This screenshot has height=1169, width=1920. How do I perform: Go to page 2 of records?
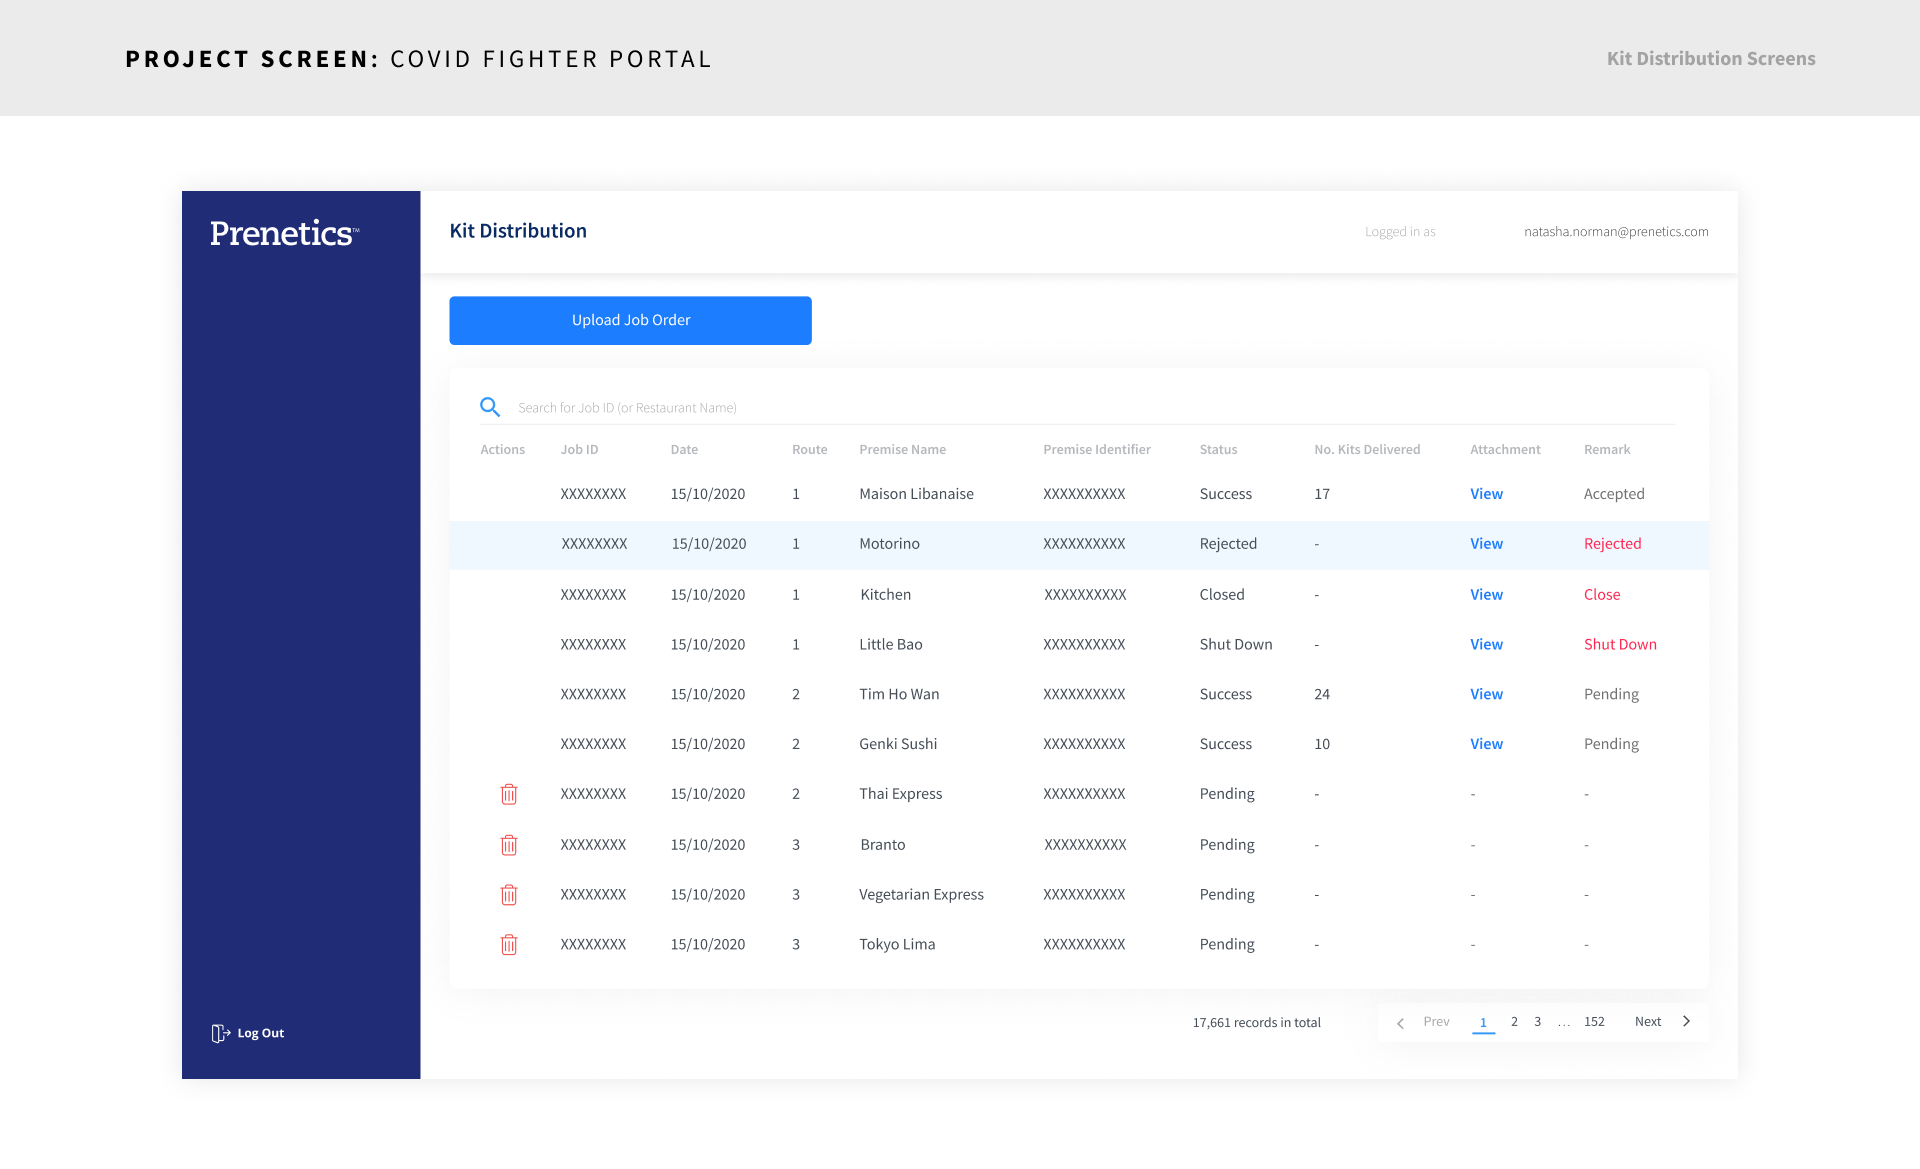point(1514,1022)
